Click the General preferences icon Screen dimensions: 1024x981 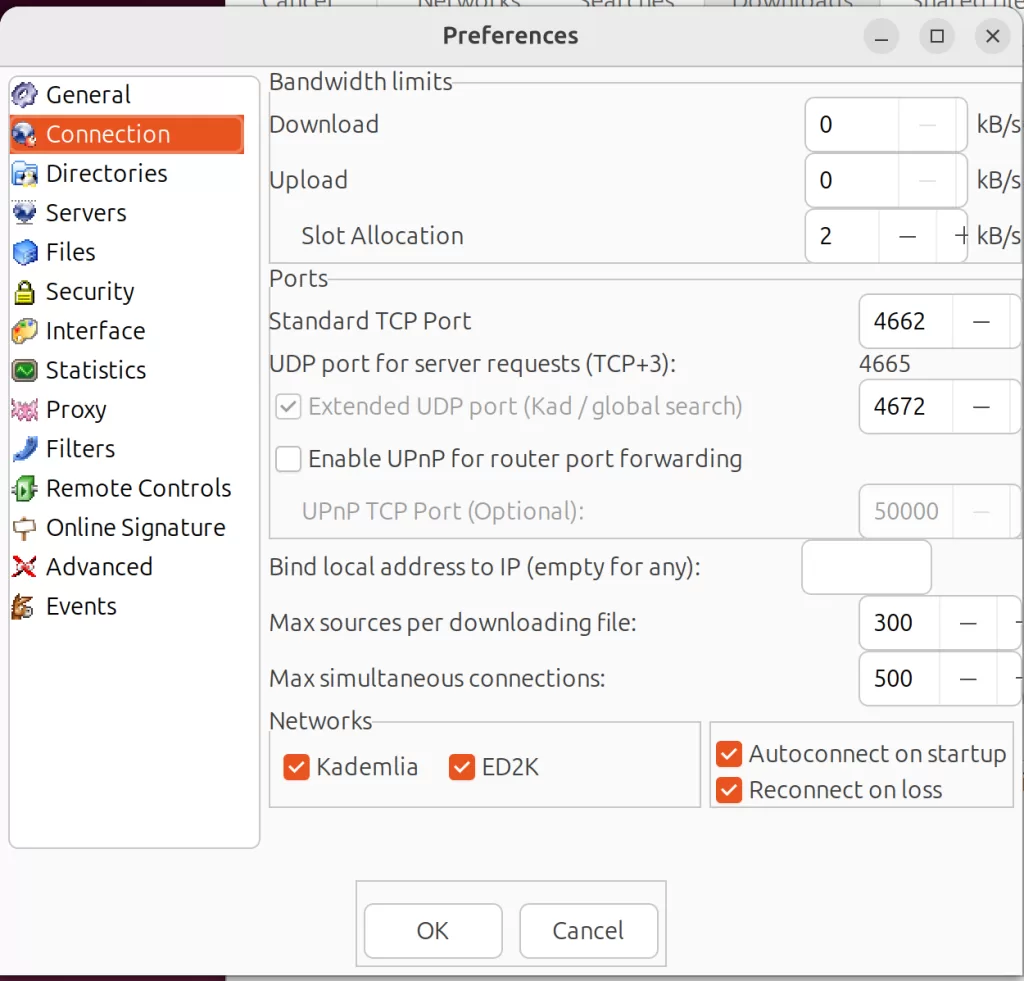25,95
